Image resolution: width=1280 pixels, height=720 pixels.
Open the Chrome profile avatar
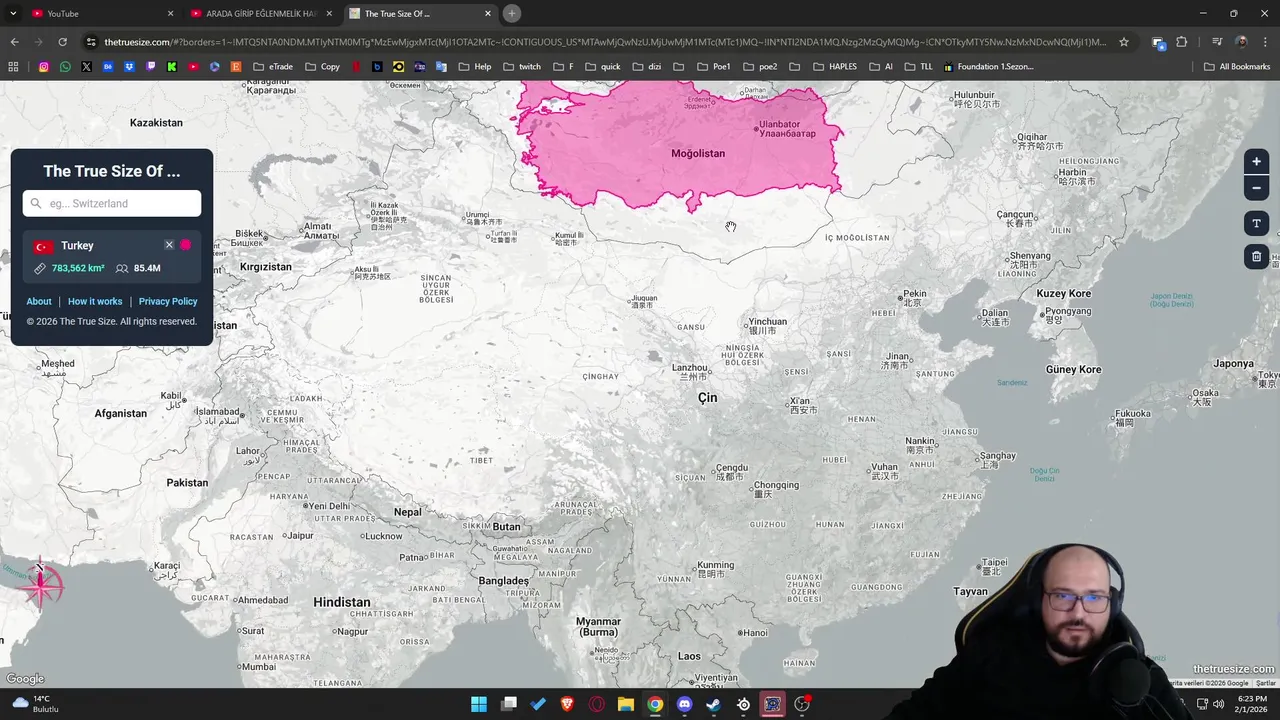pyautogui.click(x=1241, y=42)
